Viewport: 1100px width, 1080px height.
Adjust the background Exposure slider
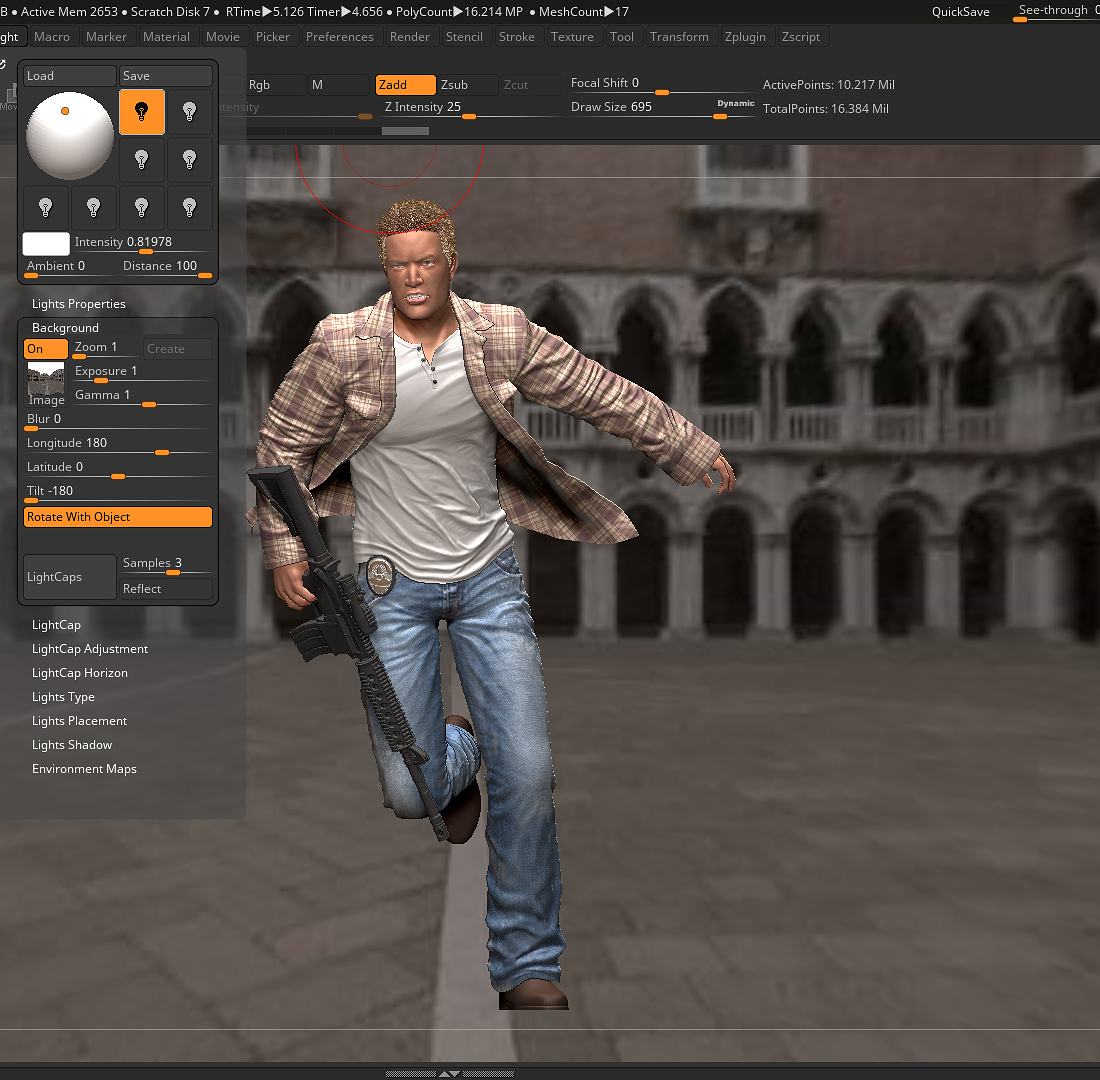[142, 373]
